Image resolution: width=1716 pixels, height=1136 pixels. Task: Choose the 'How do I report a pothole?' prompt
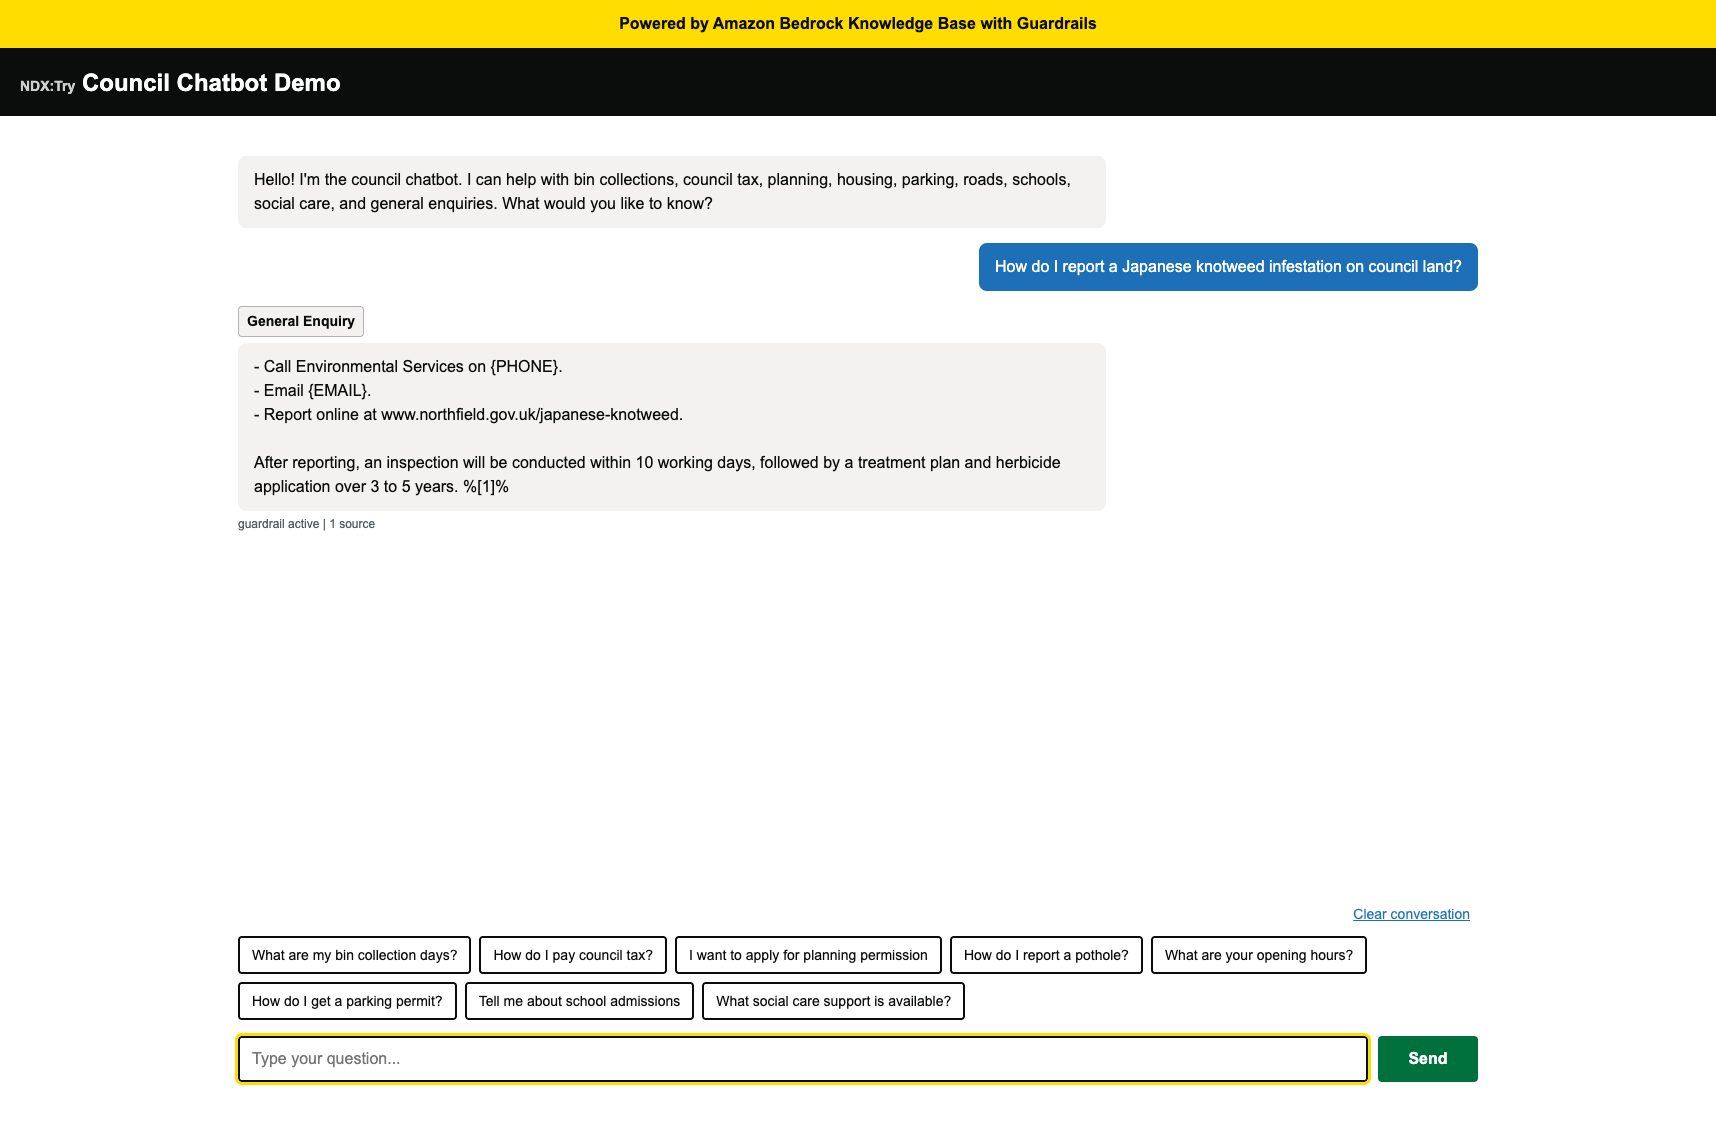[1046, 955]
